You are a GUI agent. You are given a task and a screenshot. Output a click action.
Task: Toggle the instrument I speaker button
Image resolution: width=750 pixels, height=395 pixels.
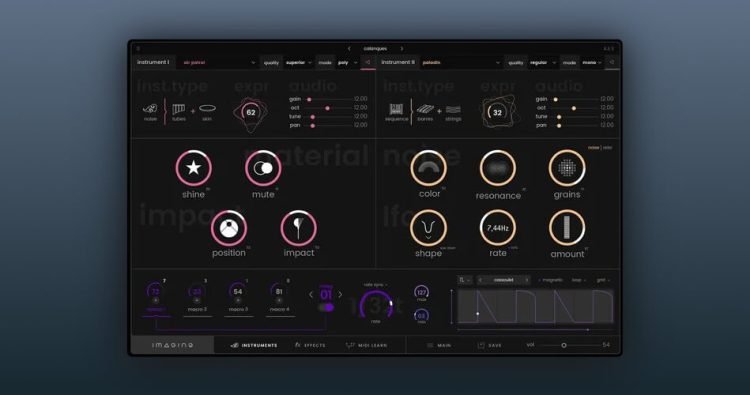click(x=368, y=62)
